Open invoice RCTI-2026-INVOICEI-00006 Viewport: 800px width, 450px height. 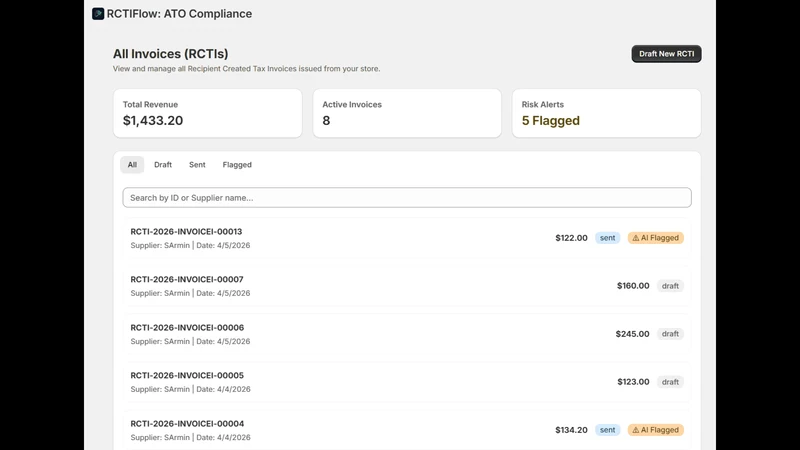(407, 334)
